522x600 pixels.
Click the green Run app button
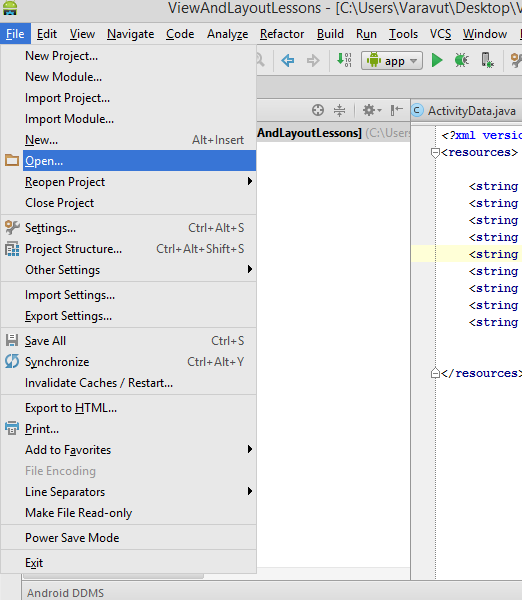[x=437, y=60]
